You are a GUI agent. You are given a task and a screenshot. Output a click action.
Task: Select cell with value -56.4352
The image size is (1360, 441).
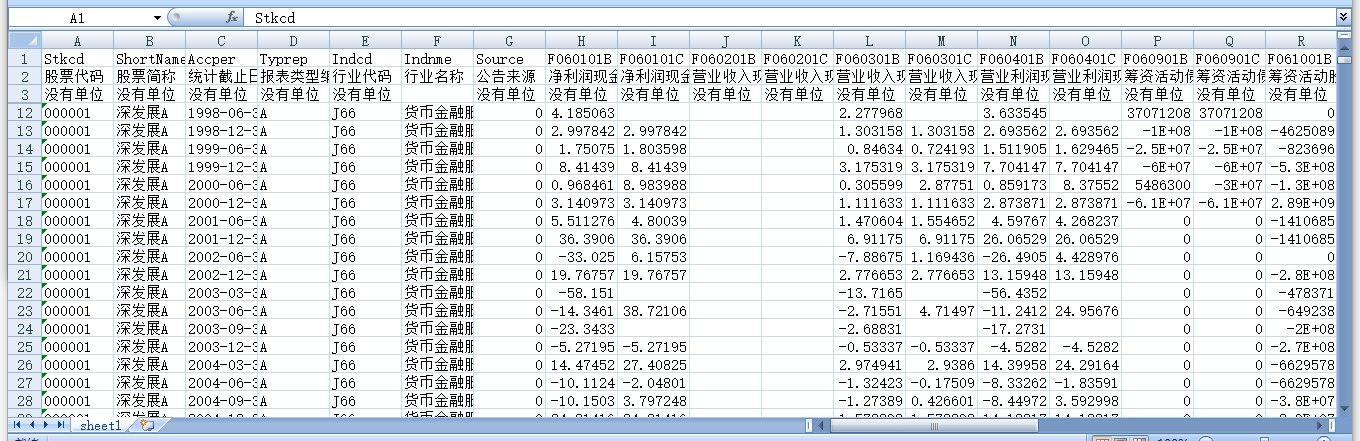1013,293
